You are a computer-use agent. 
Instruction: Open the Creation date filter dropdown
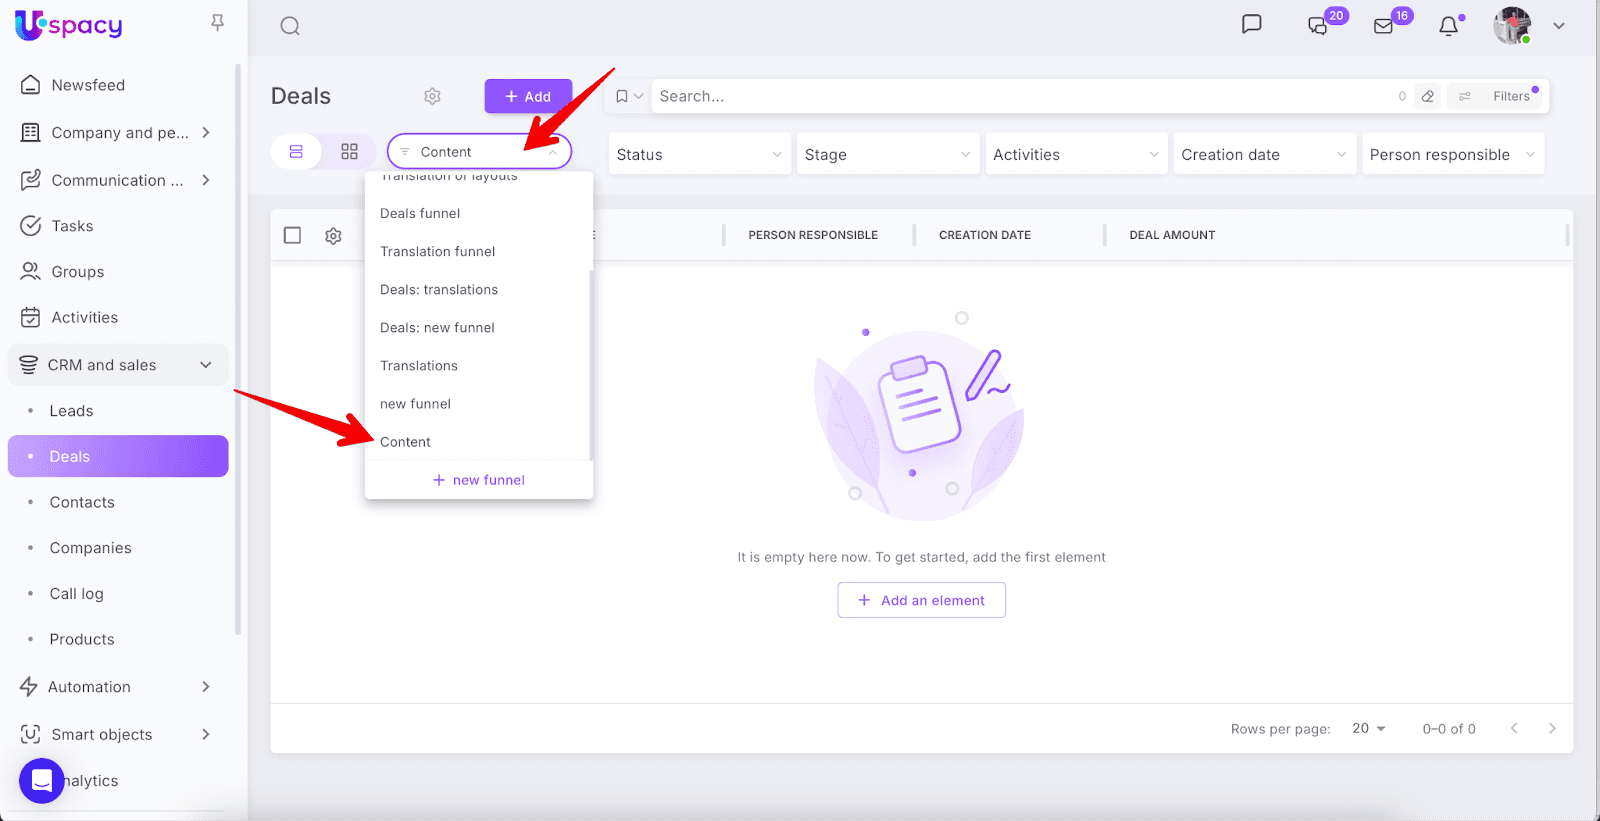click(x=1264, y=154)
